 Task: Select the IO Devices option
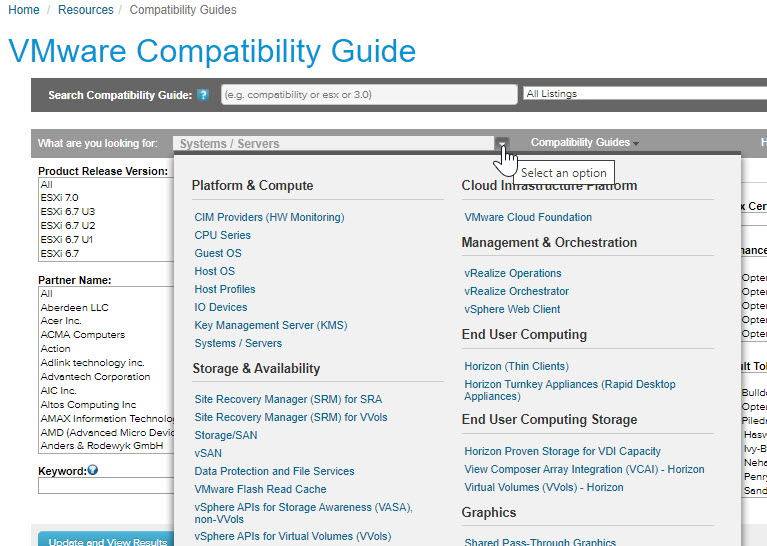221,307
